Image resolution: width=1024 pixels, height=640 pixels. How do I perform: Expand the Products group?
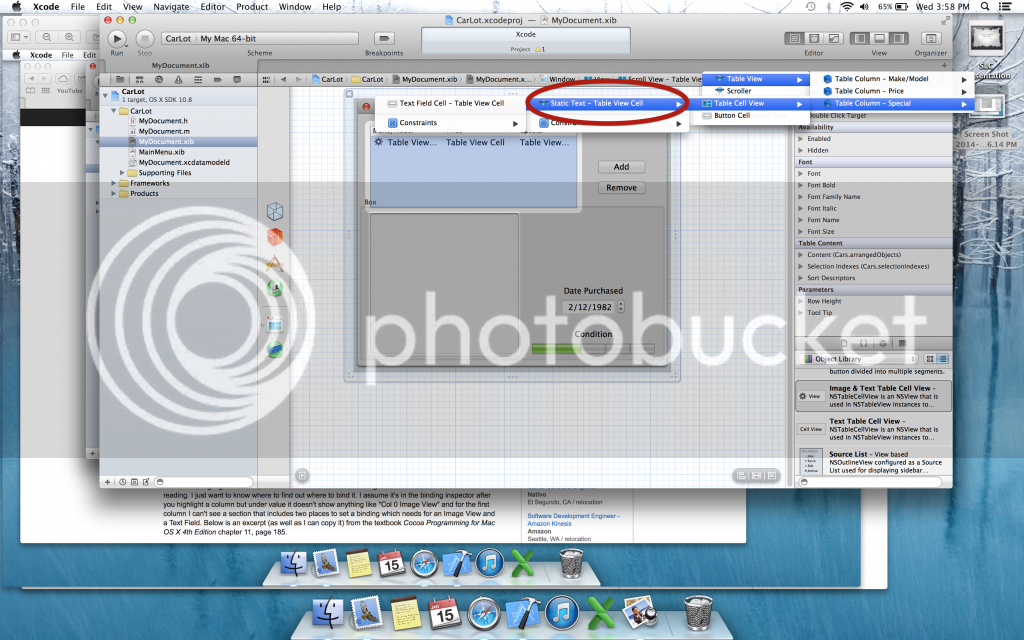114,194
